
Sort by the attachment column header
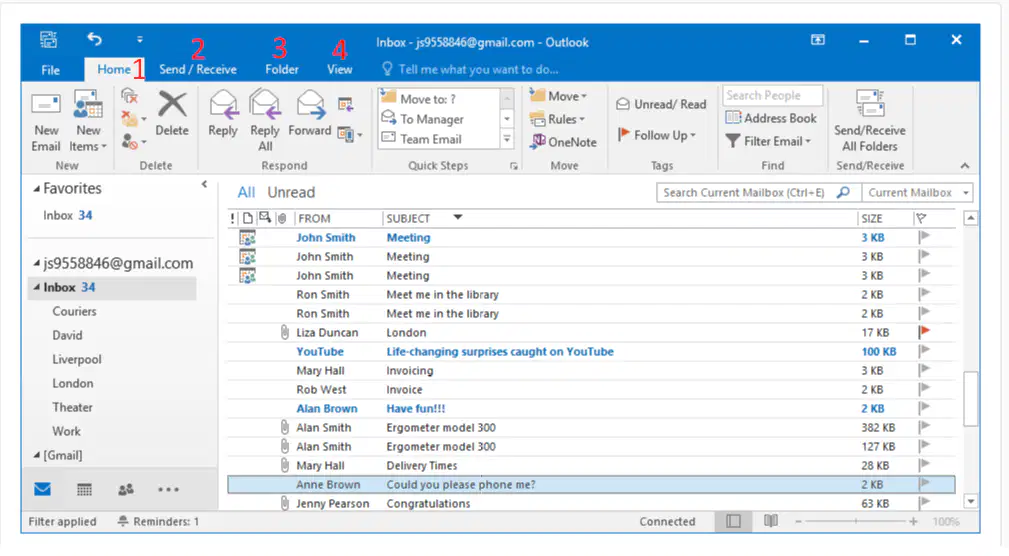(x=282, y=218)
